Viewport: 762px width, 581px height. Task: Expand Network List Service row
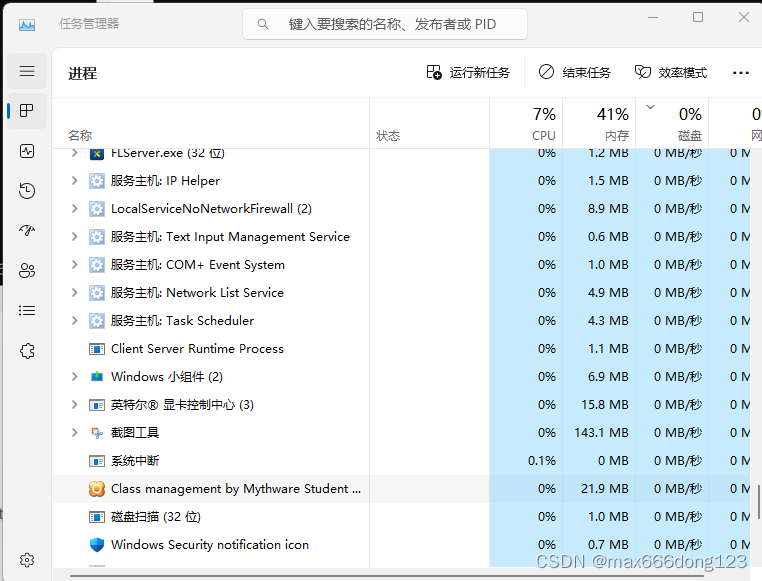click(x=74, y=292)
